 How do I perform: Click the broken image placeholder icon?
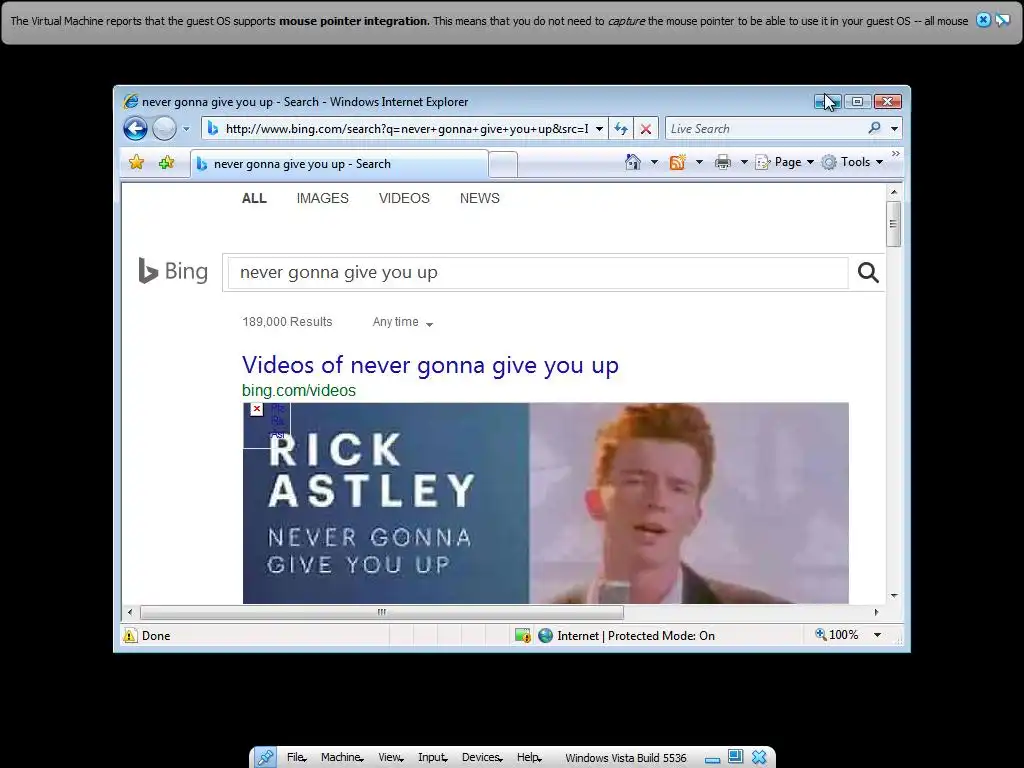coord(257,409)
